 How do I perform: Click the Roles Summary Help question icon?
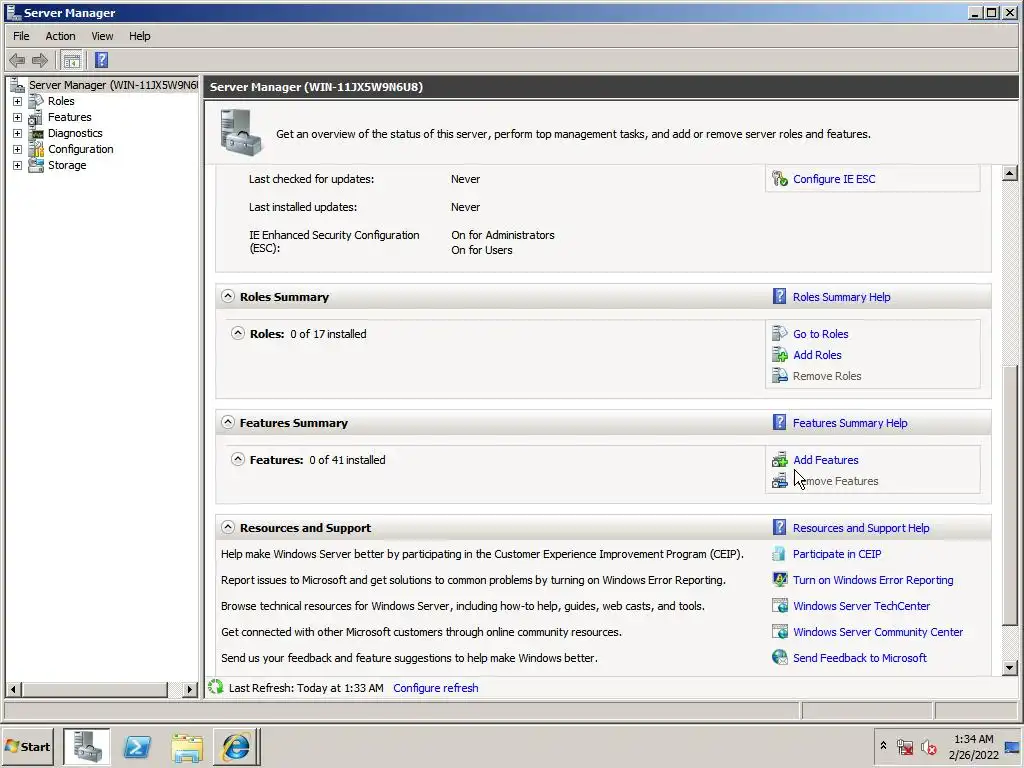779,296
